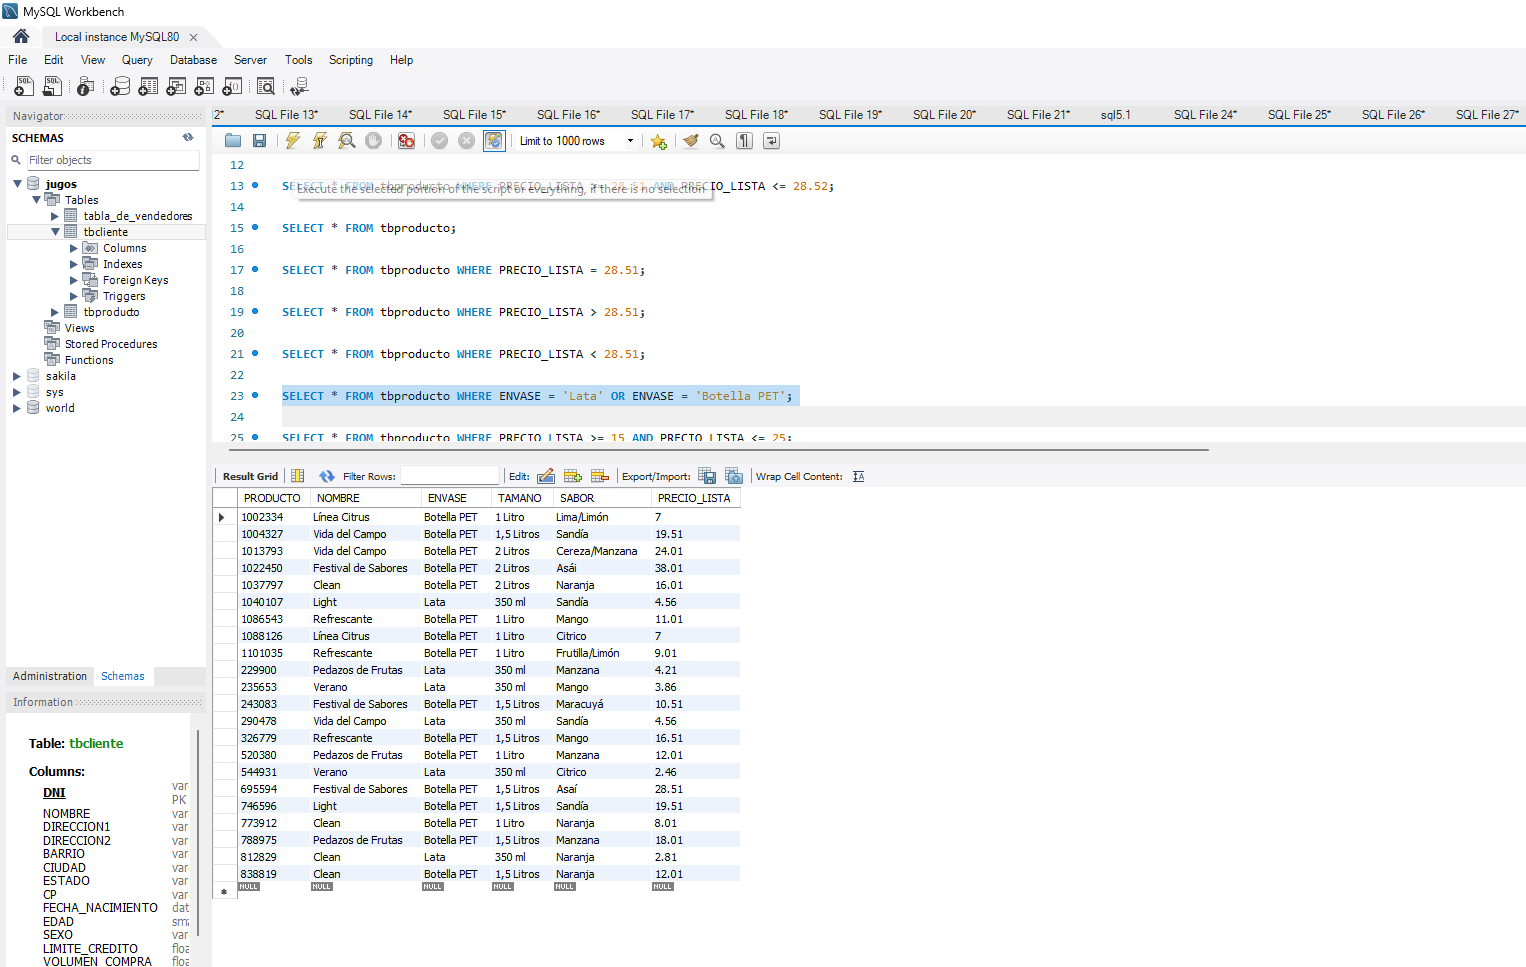Switch to SQL File 18 tab
Image resolution: width=1526 pixels, height=967 pixels.
(x=756, y=115)
